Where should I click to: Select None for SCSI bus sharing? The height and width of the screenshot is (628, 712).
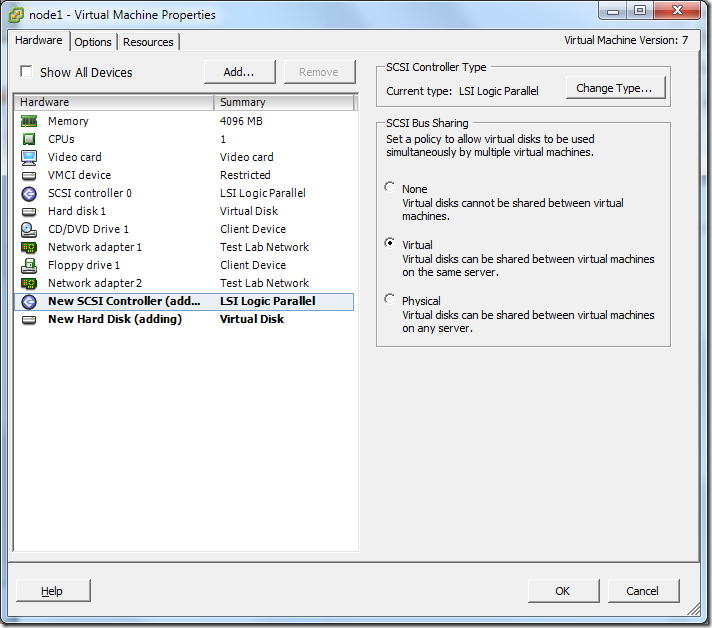tap(390, 187)
